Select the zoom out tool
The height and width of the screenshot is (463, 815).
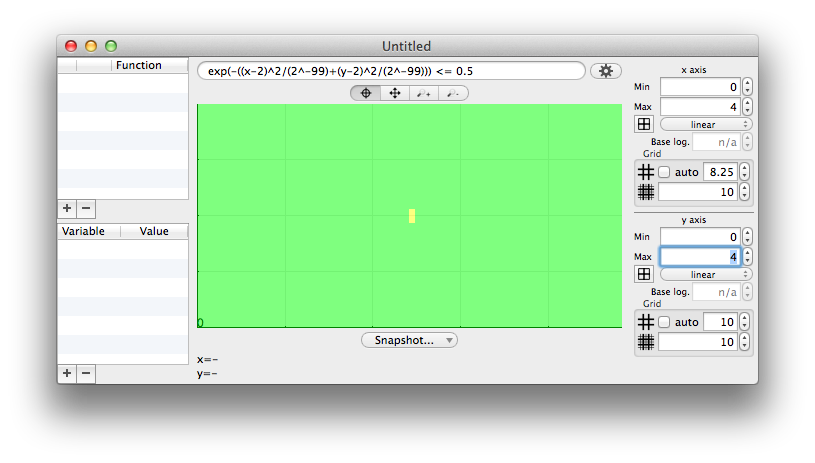point(453,93)
